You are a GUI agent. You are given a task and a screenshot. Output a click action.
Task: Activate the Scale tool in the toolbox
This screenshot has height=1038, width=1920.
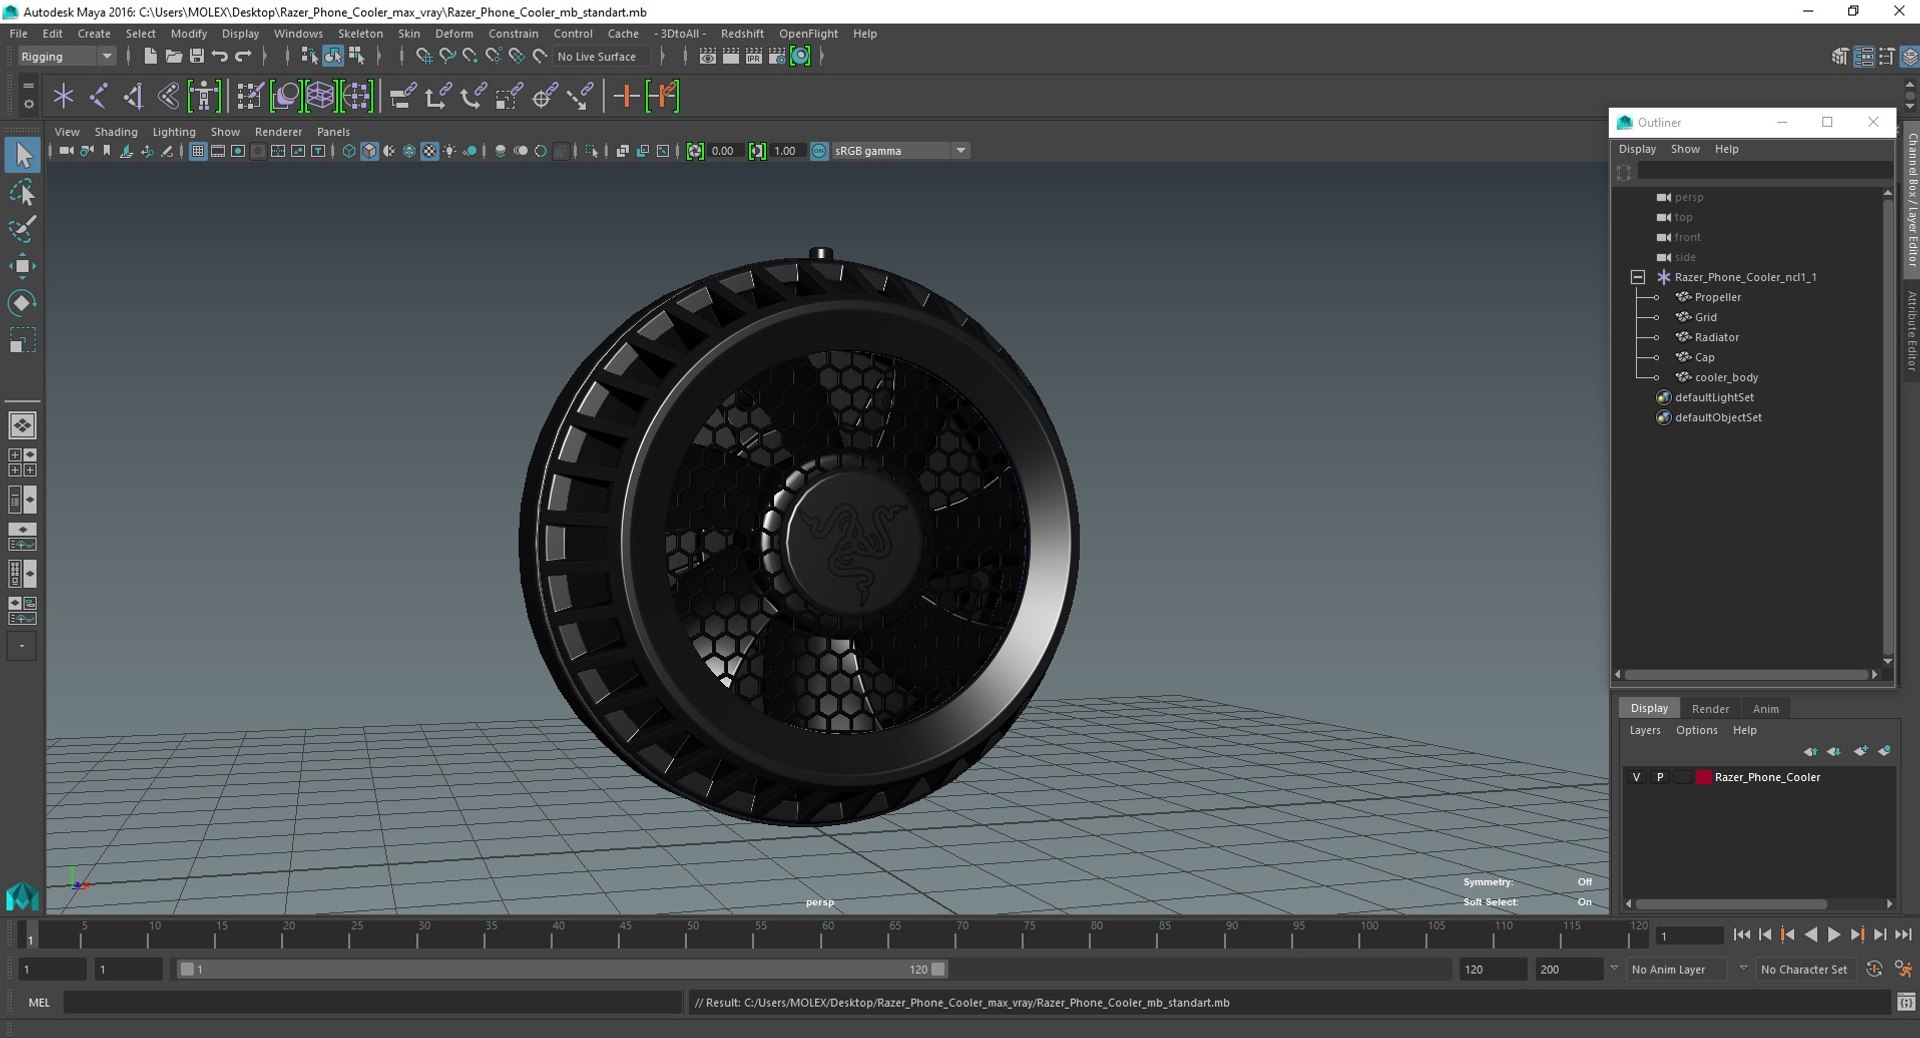click(22, 340)
